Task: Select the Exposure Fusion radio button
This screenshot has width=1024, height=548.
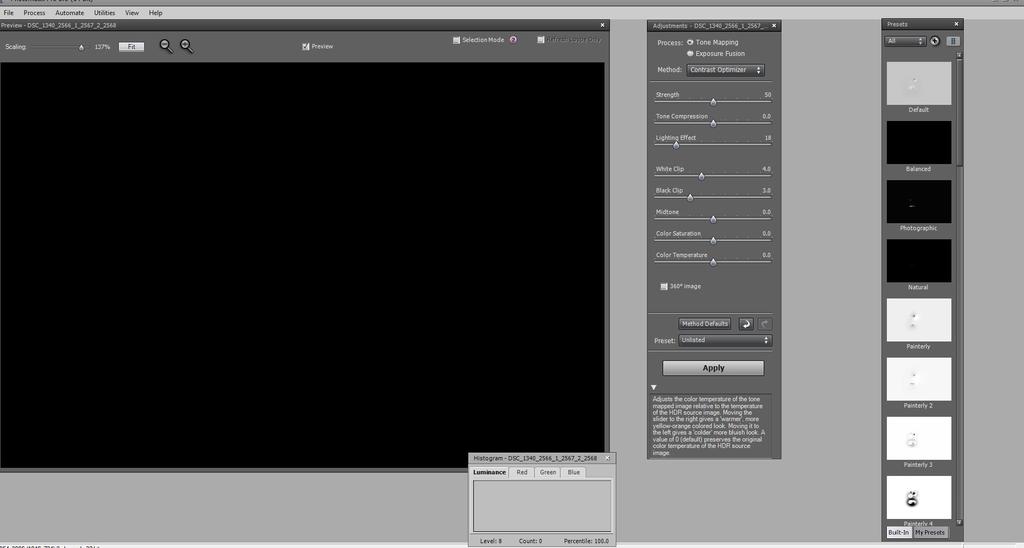Action: click(690, 53)
